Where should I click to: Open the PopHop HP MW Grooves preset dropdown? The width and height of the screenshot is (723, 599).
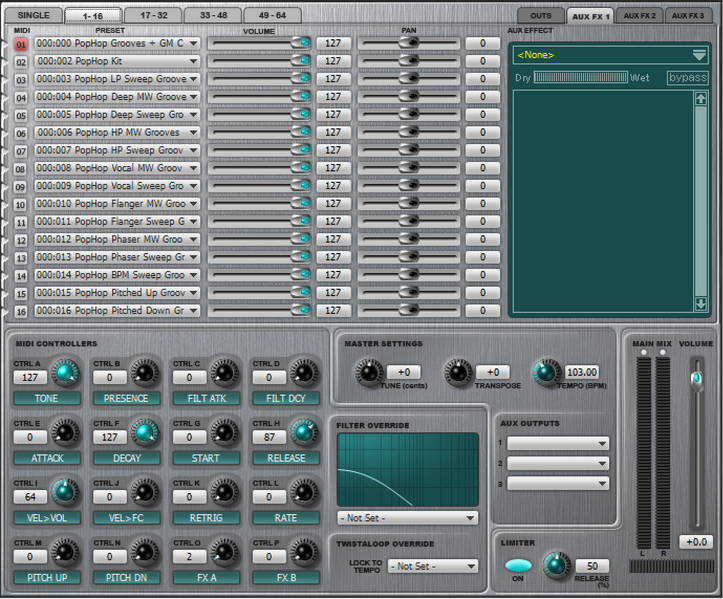(117, 132)
